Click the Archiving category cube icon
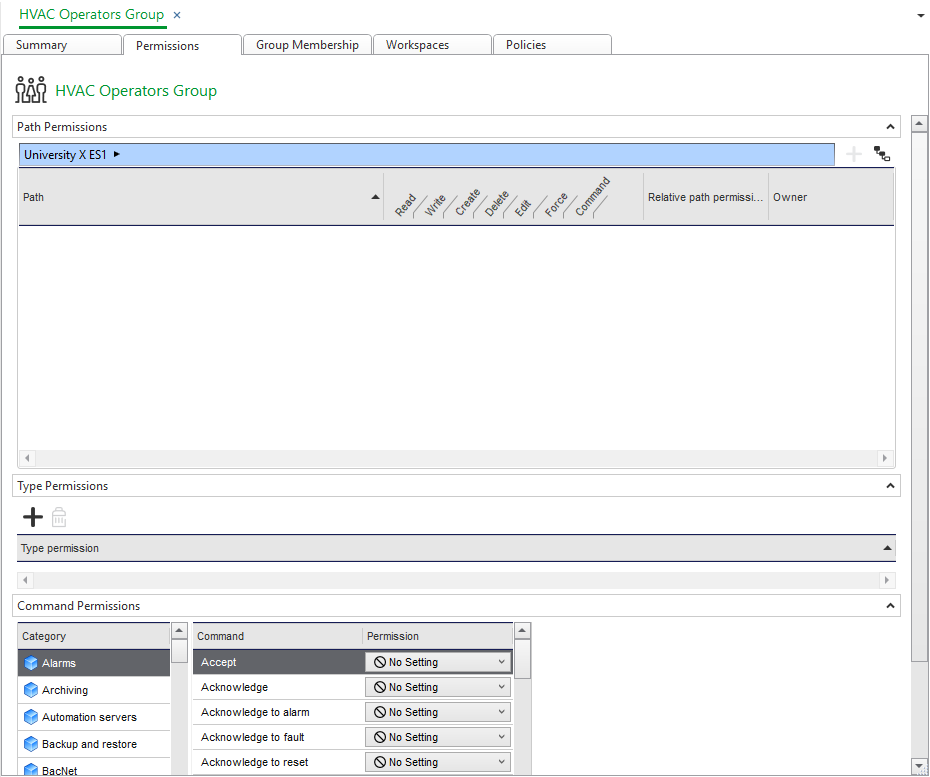Viewport: 930px width, 777px height. pos(31,690)
